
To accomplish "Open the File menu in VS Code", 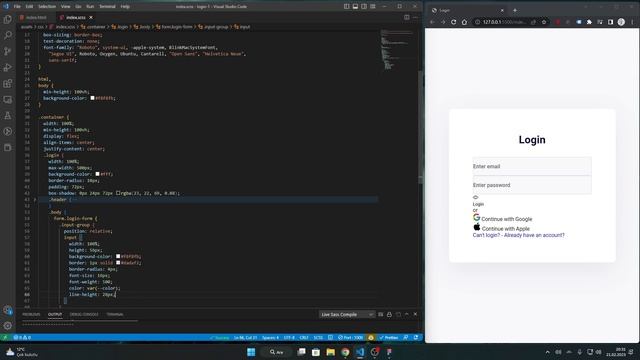I will click(x=17, y=7).
